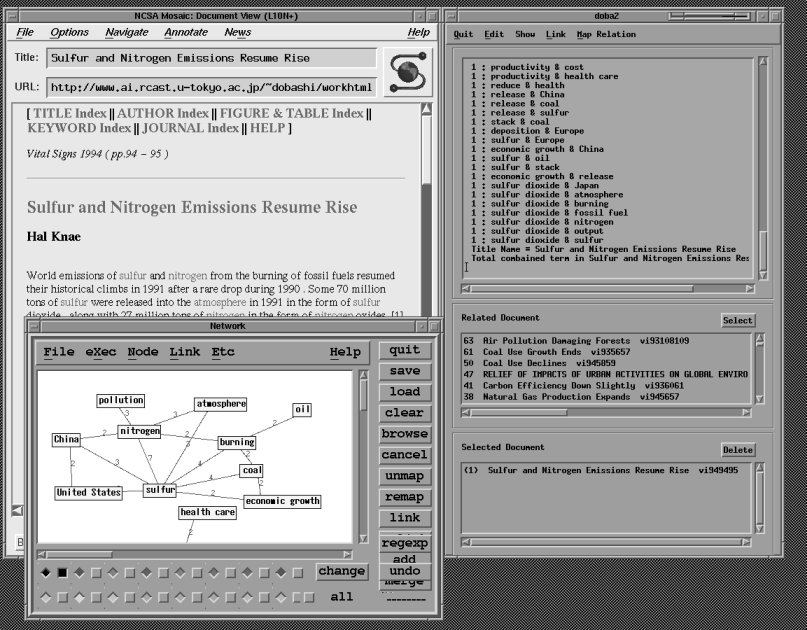This screenshot has height=630, width=807.
Task: Open the Node menu in Network window
Action: (x=143, y=352)
